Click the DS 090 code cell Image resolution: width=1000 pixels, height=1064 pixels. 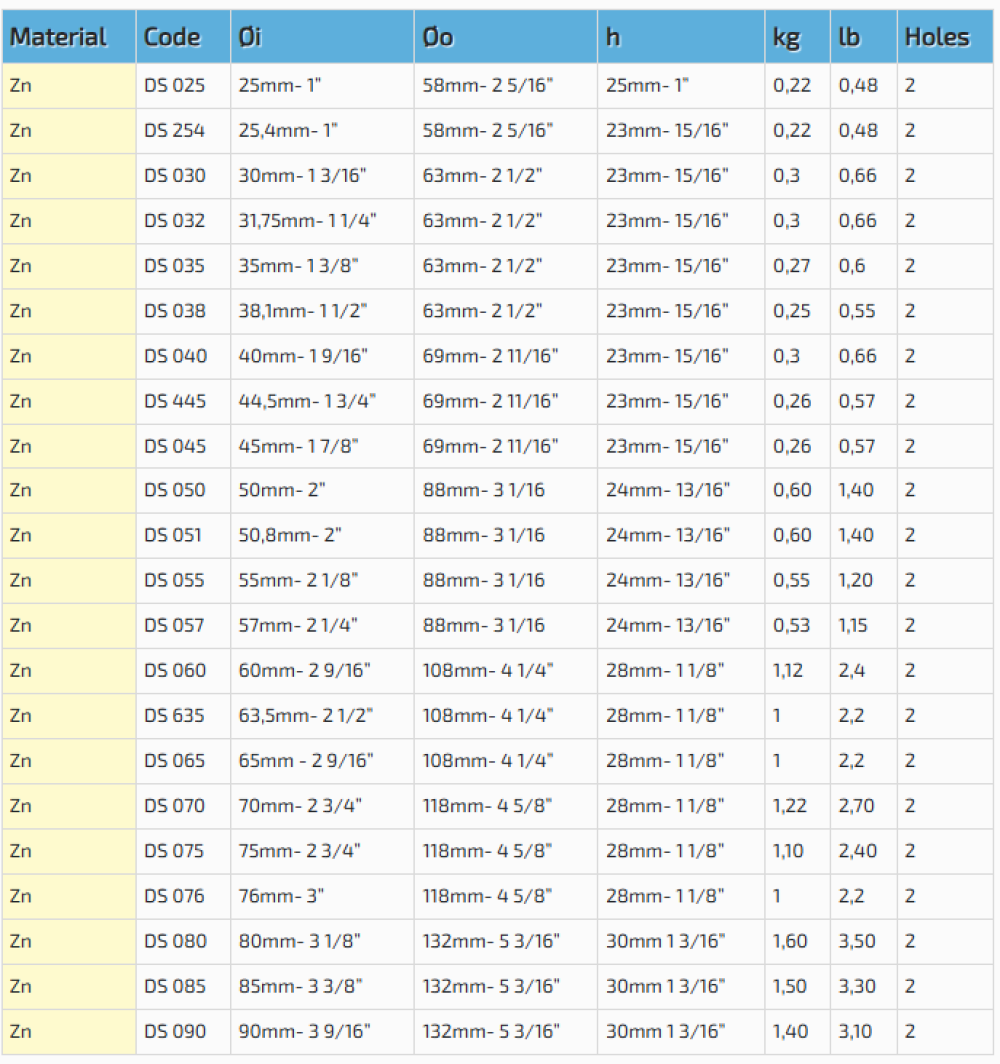coord(175,1031)
